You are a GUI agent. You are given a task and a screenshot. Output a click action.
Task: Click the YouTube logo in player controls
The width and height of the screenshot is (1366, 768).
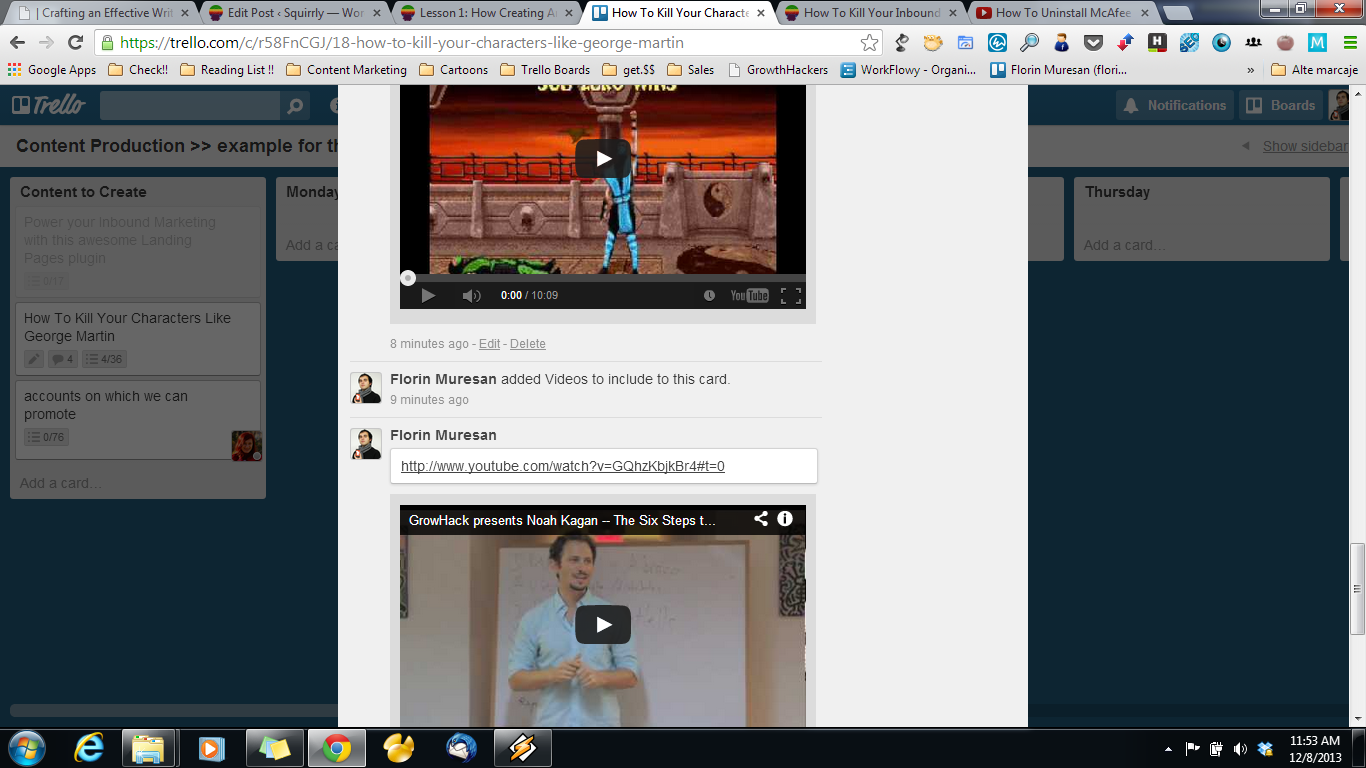click(749, 296)
